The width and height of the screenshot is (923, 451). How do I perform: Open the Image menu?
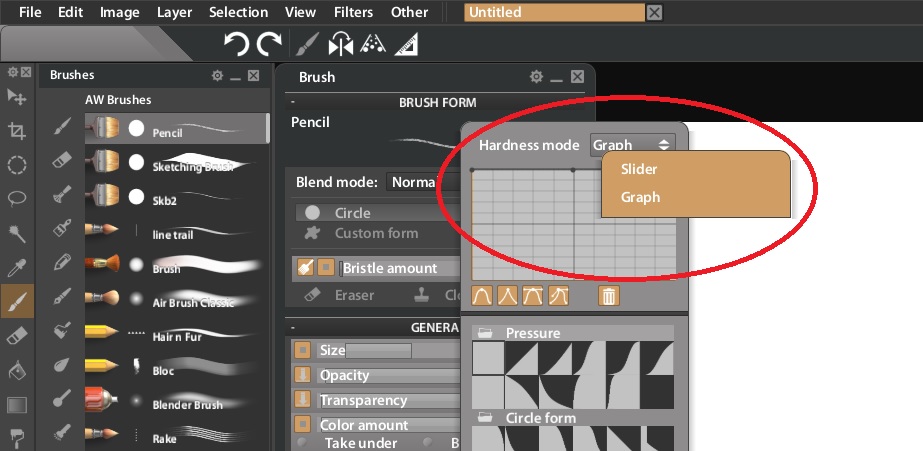coord(119,12)
